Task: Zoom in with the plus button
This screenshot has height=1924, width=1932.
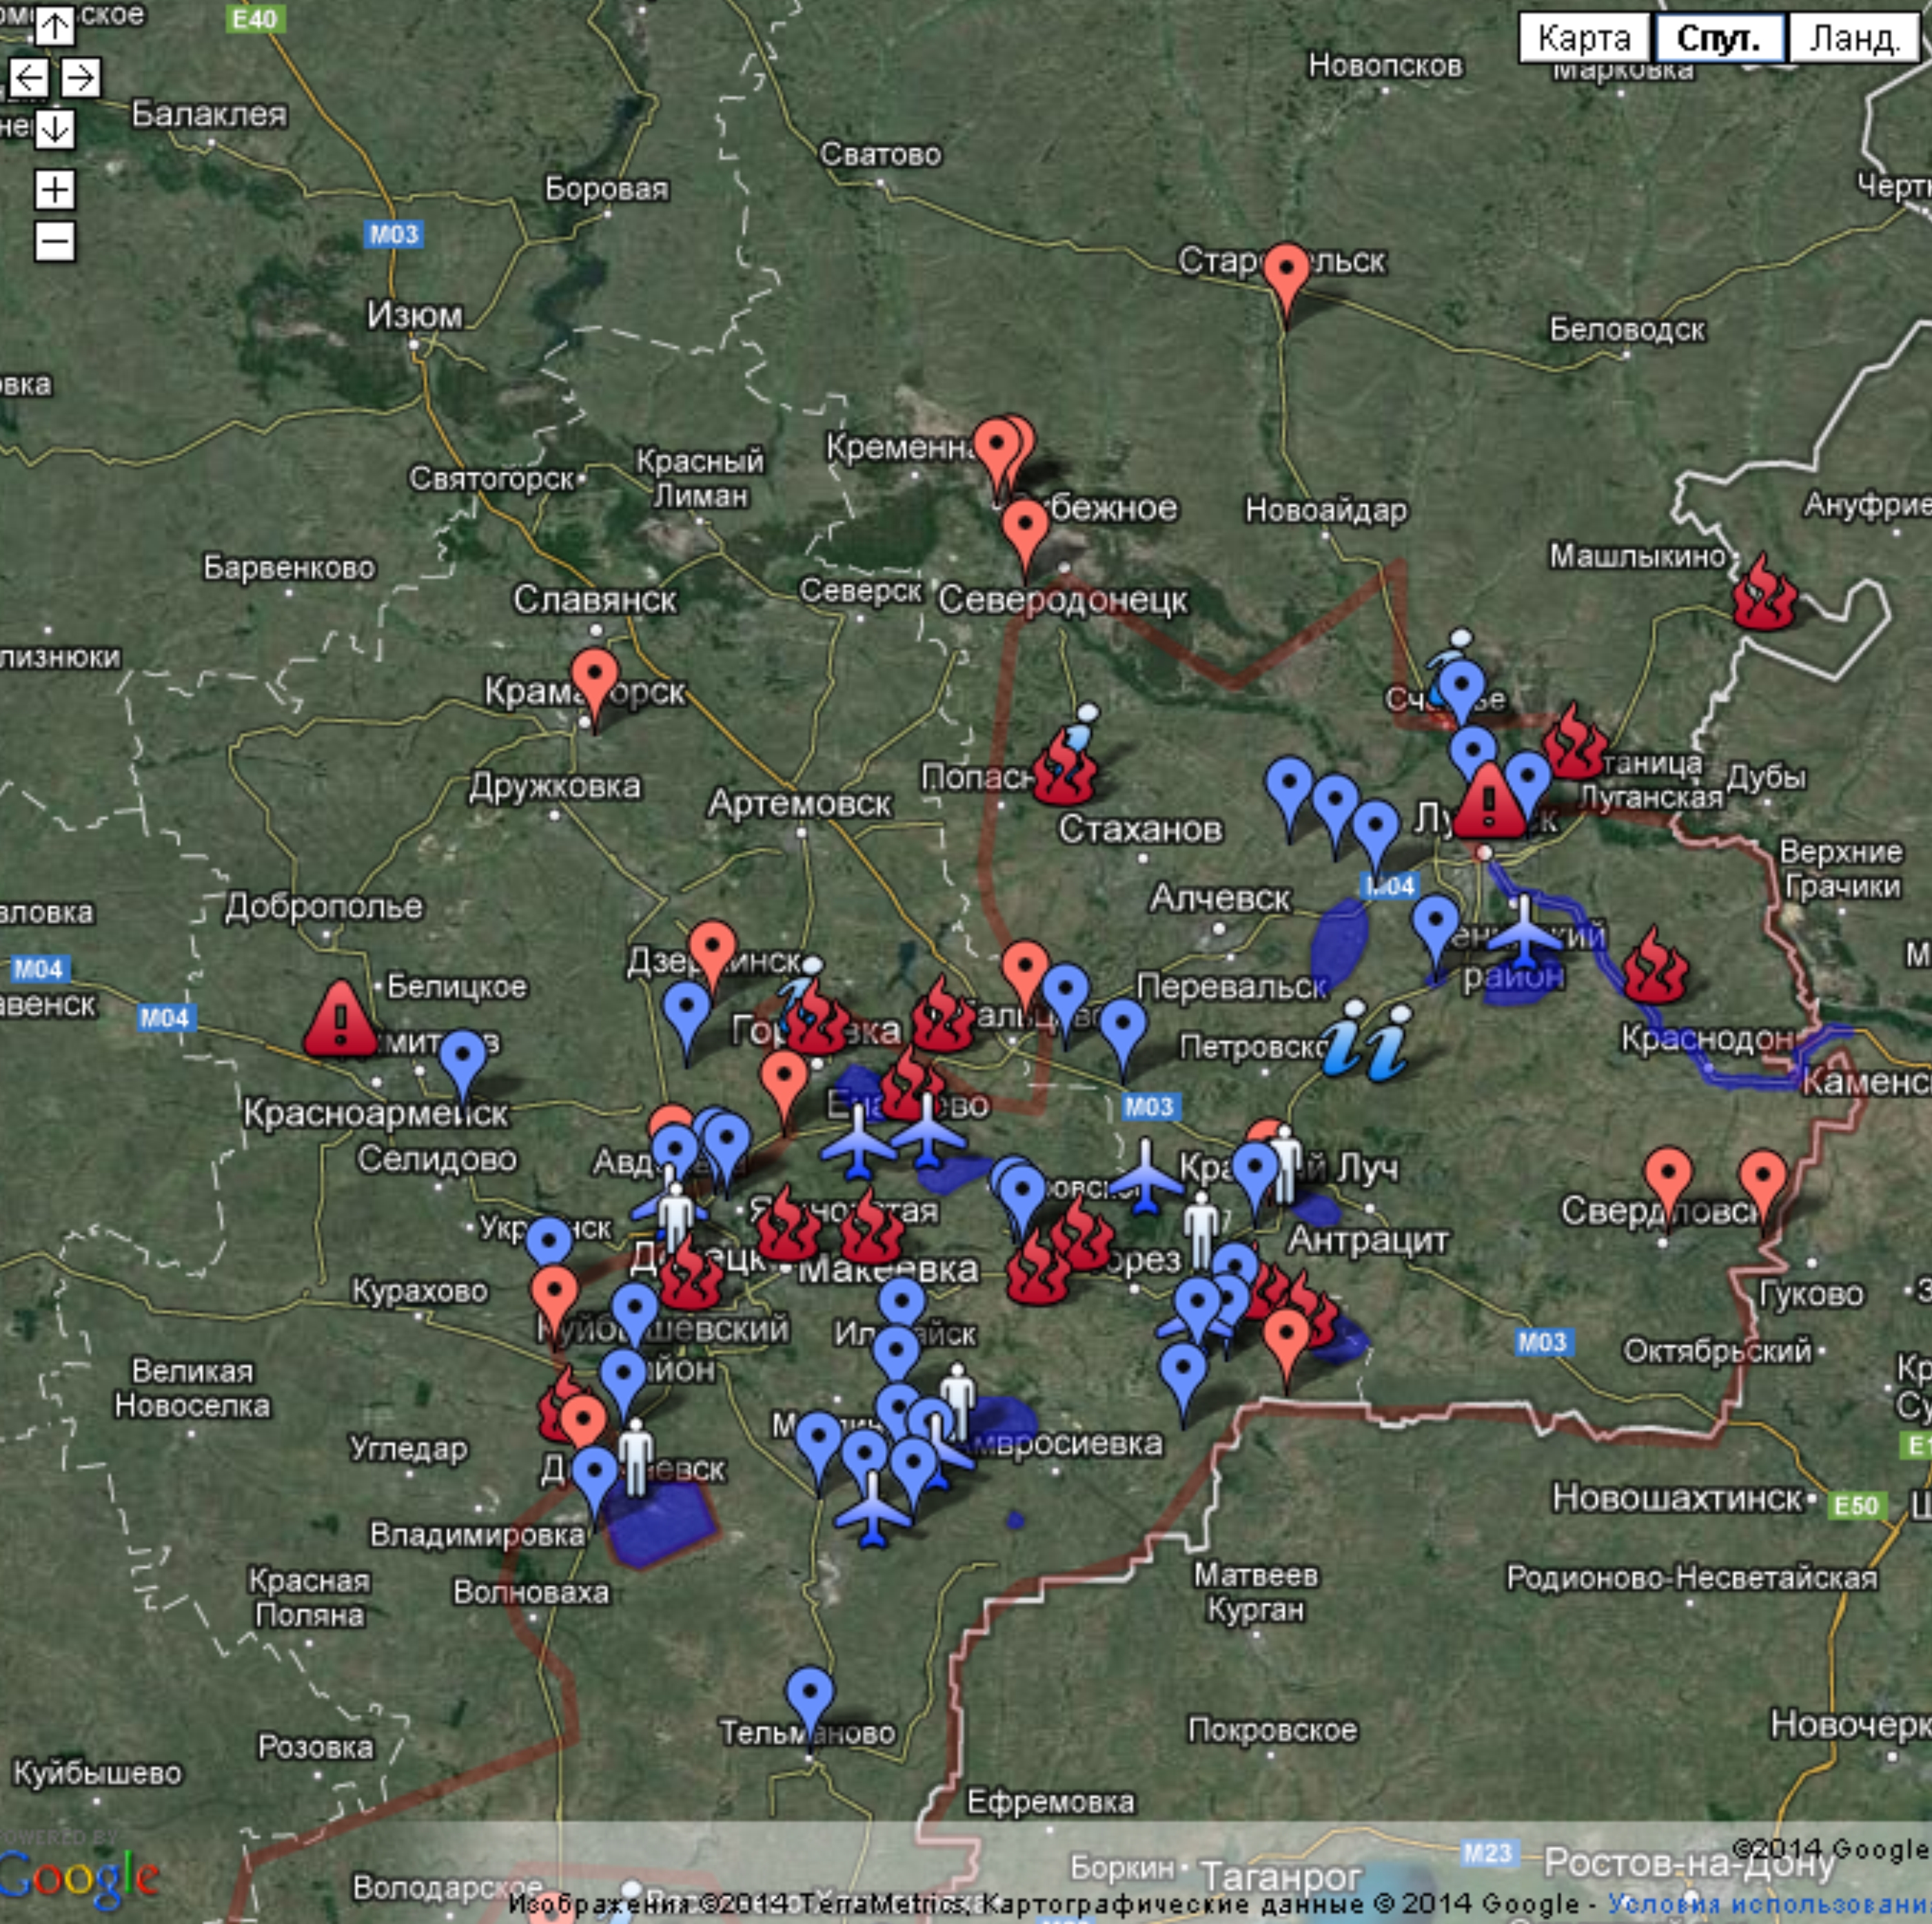Action: 55,189
